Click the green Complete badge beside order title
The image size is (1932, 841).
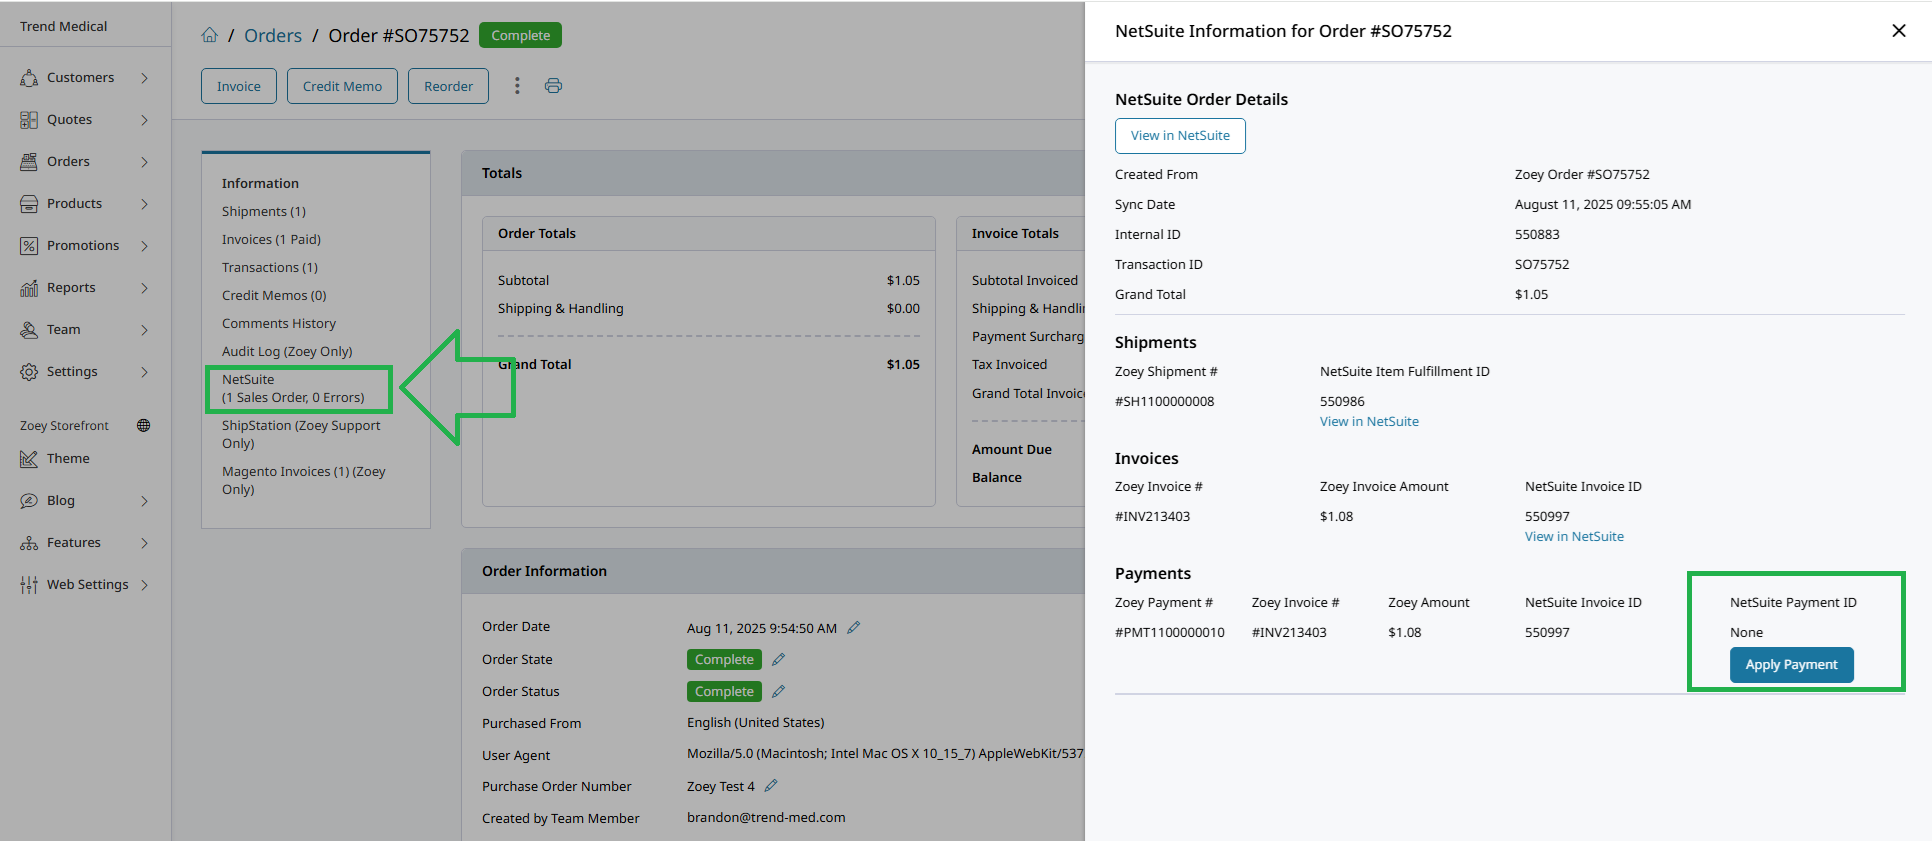[x=520, y=35]
